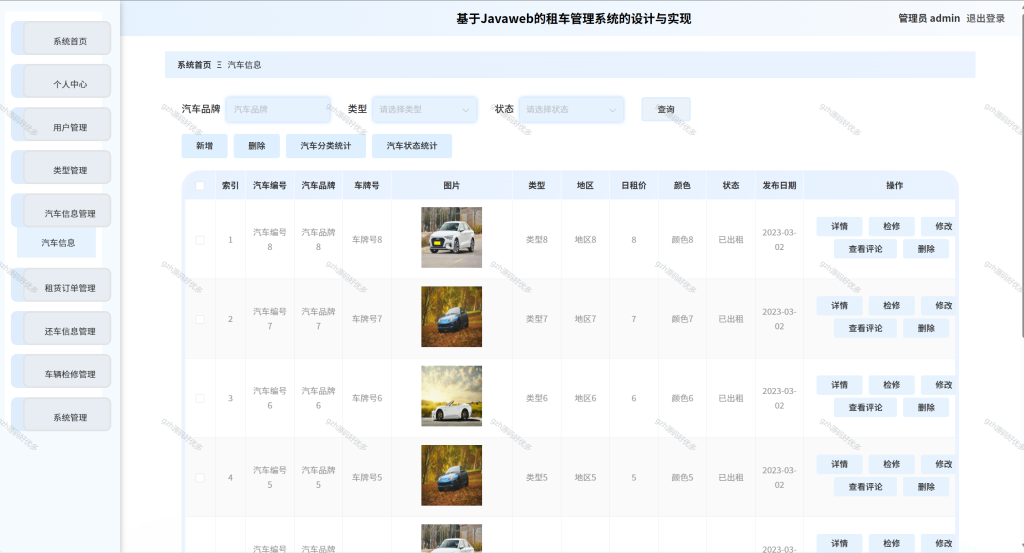The height and width of the screenshot is (553, 1024).
Task: Select the 汽车信息 submenu item
Action: click(x=58, y=242)
